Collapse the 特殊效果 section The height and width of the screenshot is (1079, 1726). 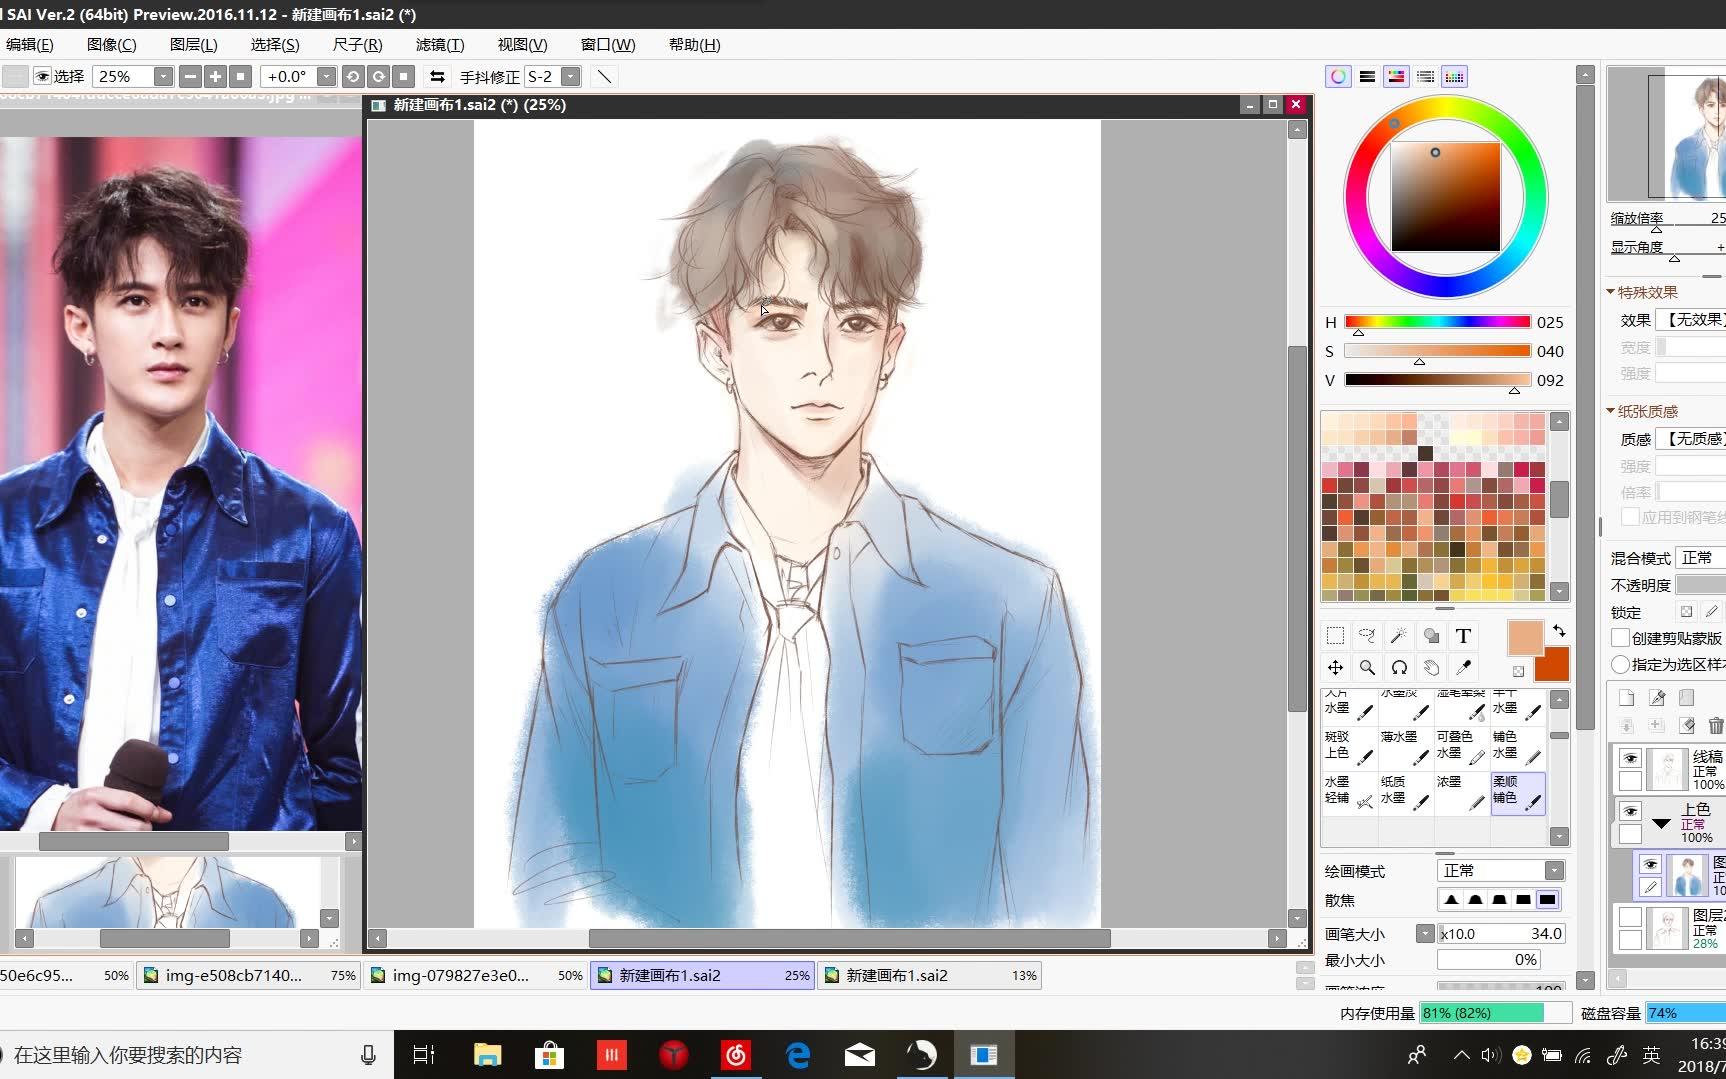tap(1611, 292)
